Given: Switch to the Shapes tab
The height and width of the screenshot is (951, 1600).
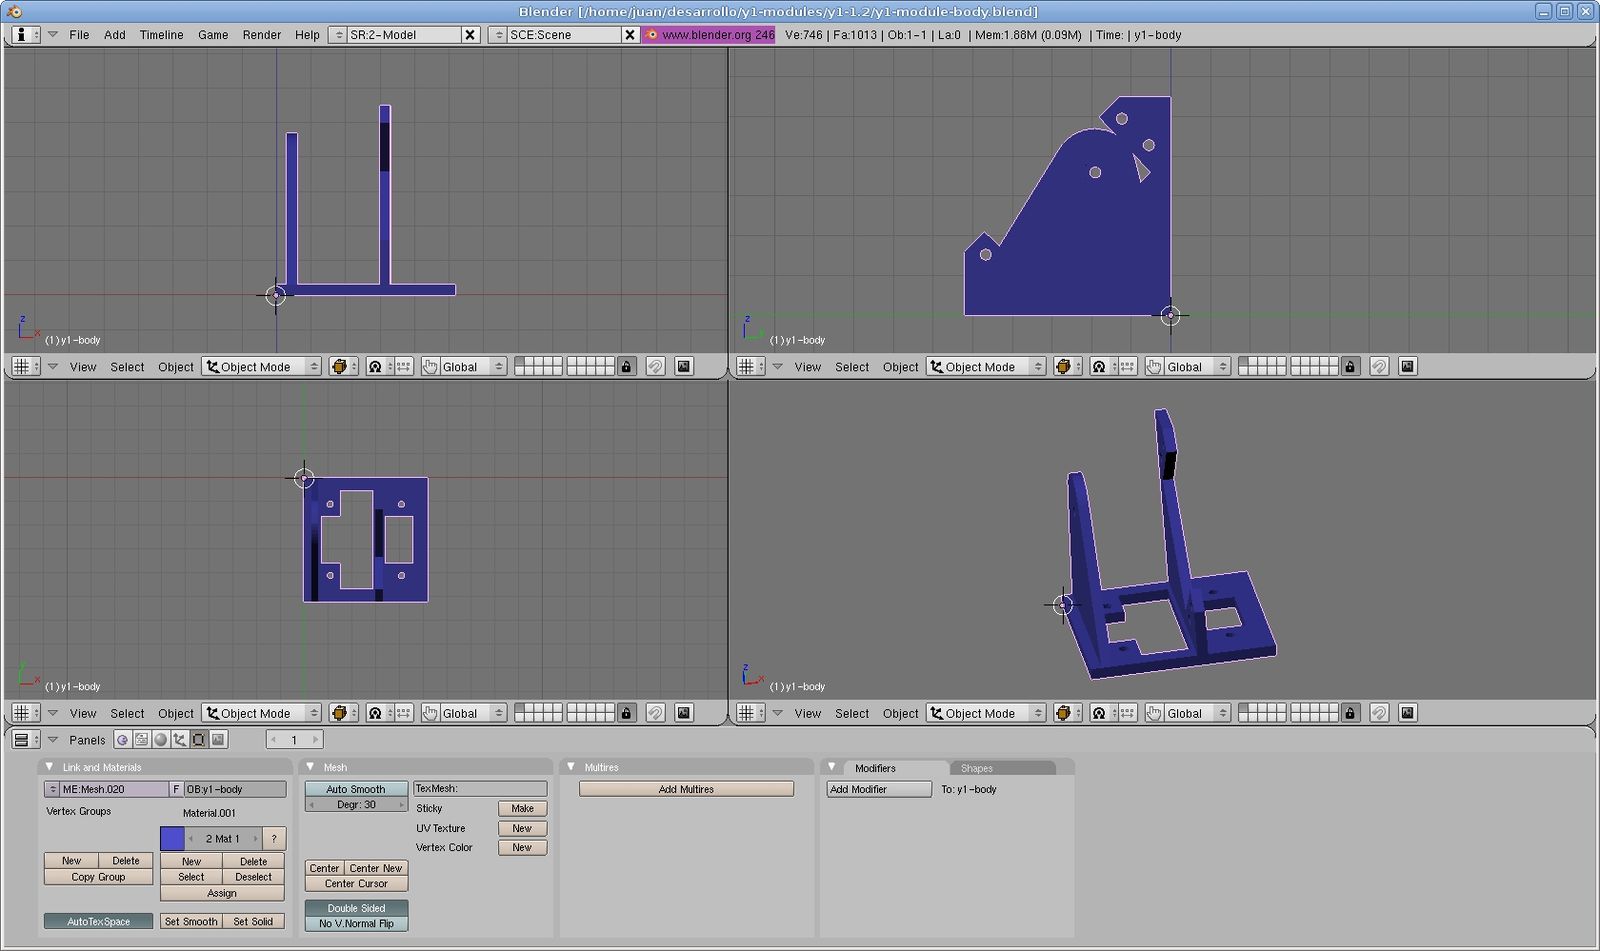Looking at the screenshot, I should click(x=976, y=768).
